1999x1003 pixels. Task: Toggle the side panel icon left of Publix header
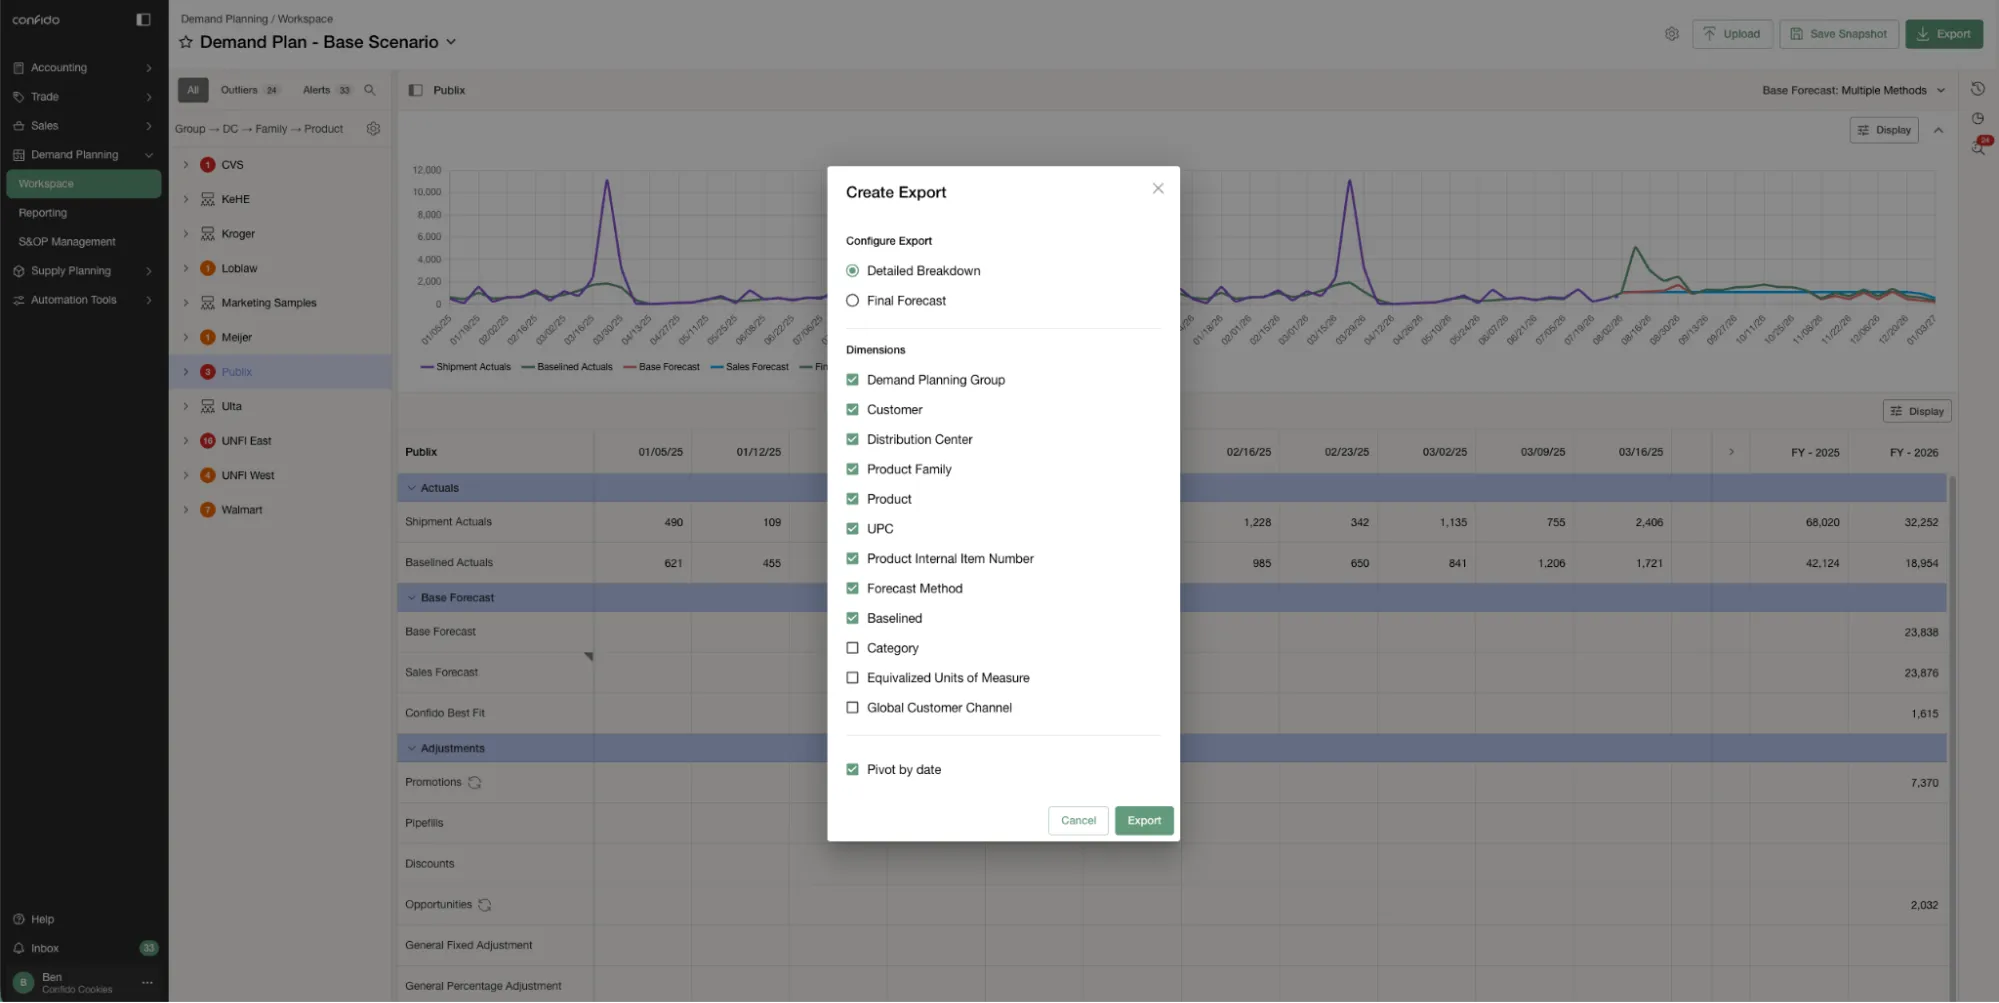point(415,90)
